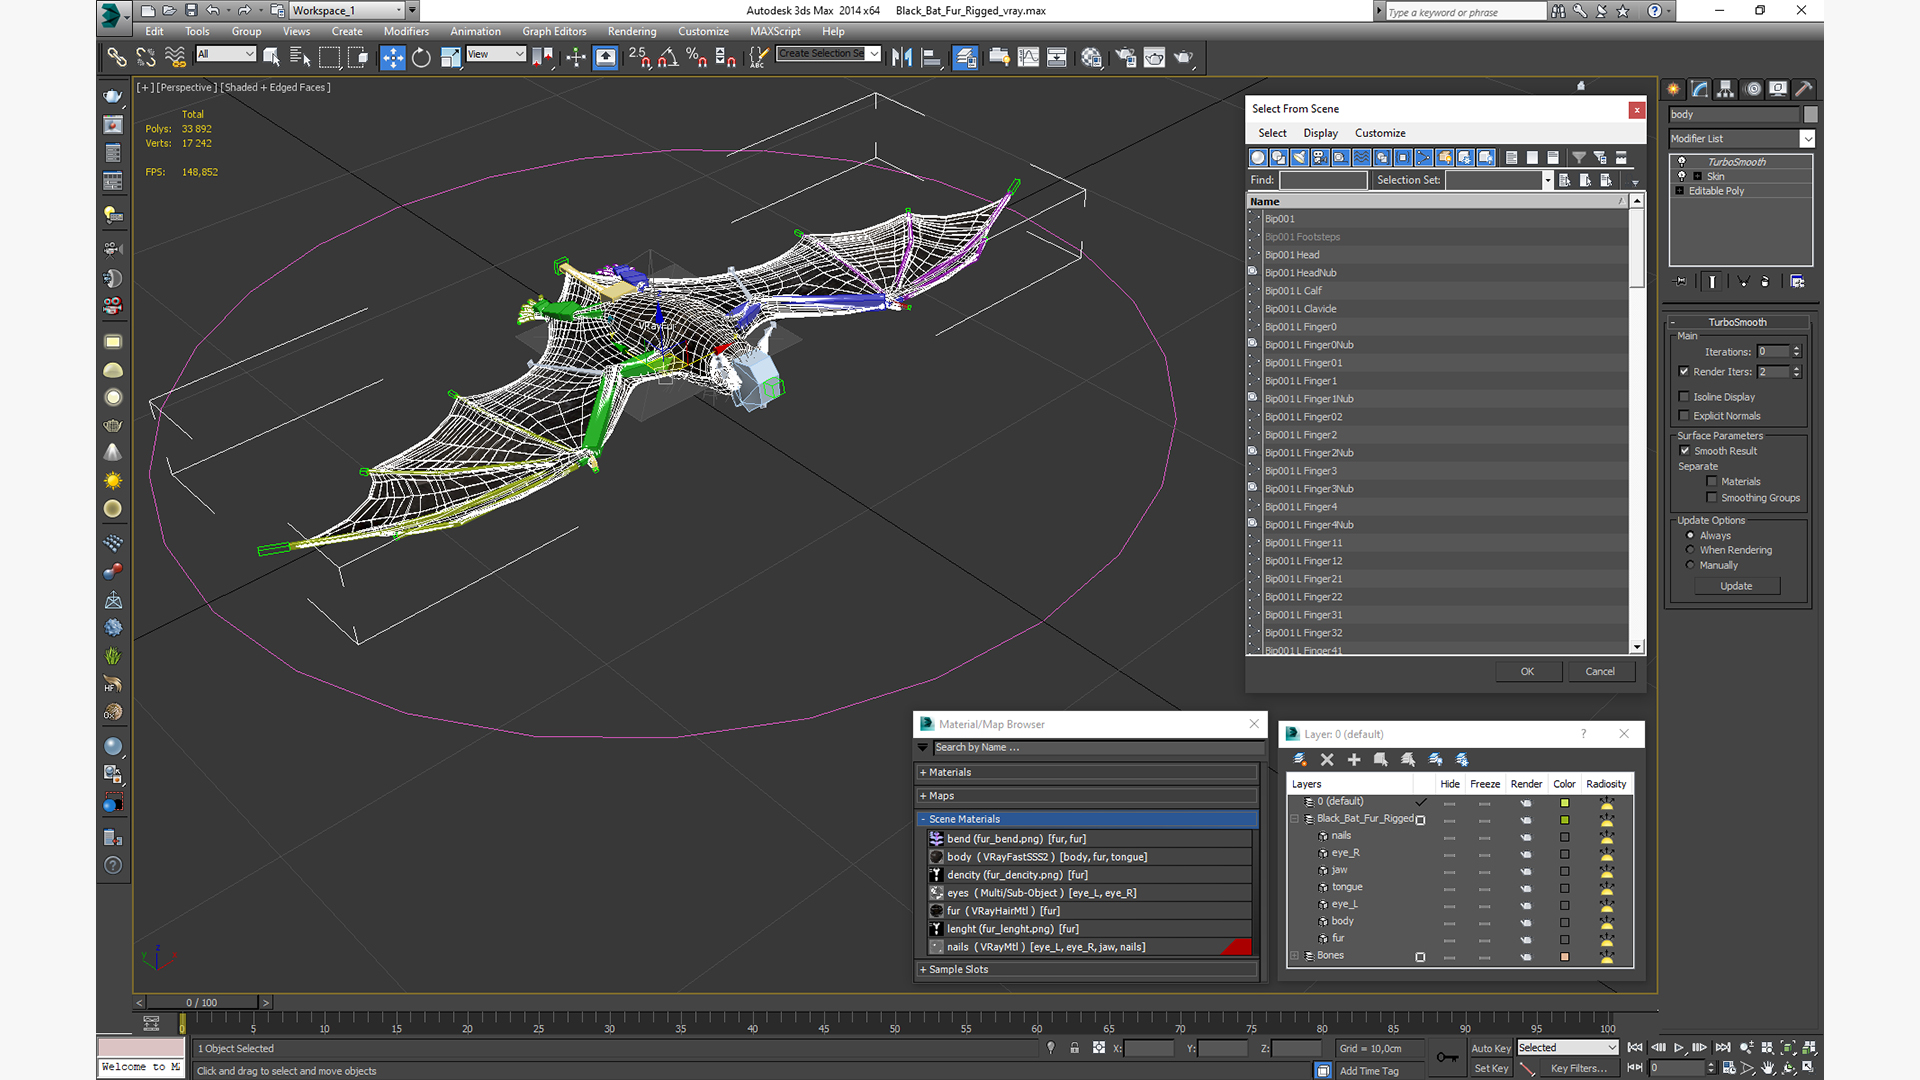Toggle Display Cameras filter in Select From Scene
This screenshot has height=1080, width=1920.
point(1320,157)
